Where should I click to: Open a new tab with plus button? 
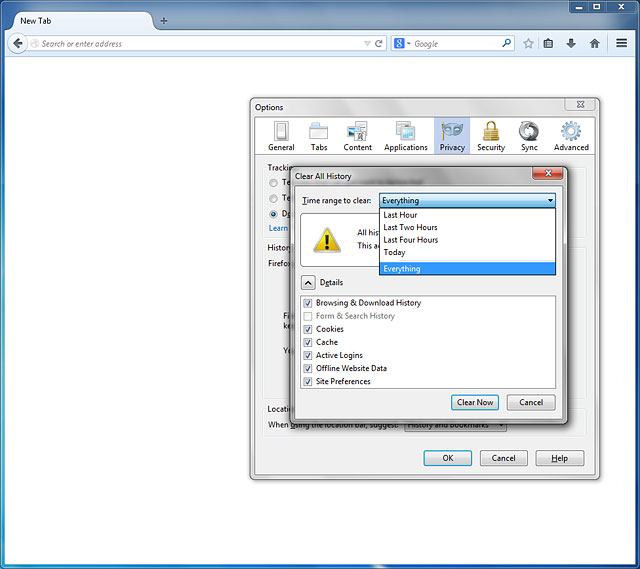click(164, 20)
